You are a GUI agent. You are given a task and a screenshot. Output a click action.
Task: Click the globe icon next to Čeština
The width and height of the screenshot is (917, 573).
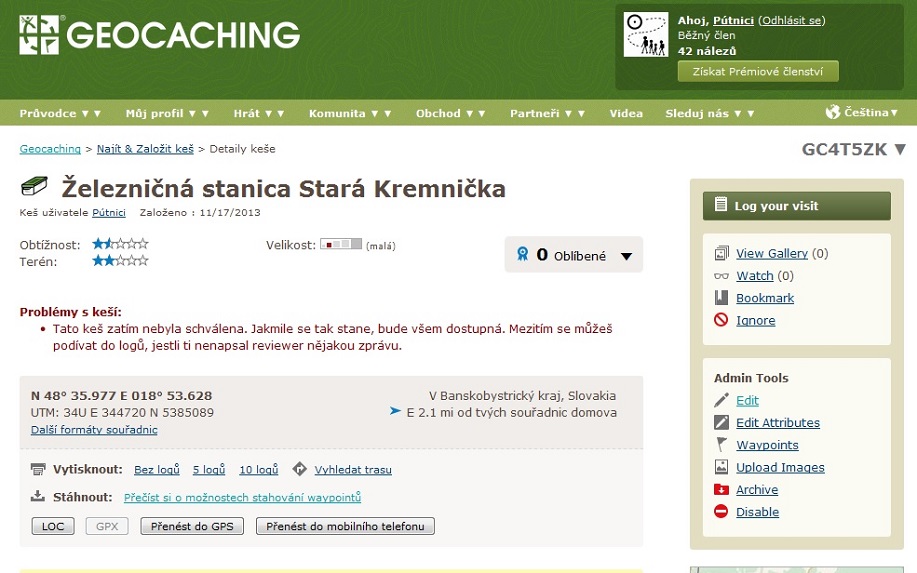pos(832,113)
